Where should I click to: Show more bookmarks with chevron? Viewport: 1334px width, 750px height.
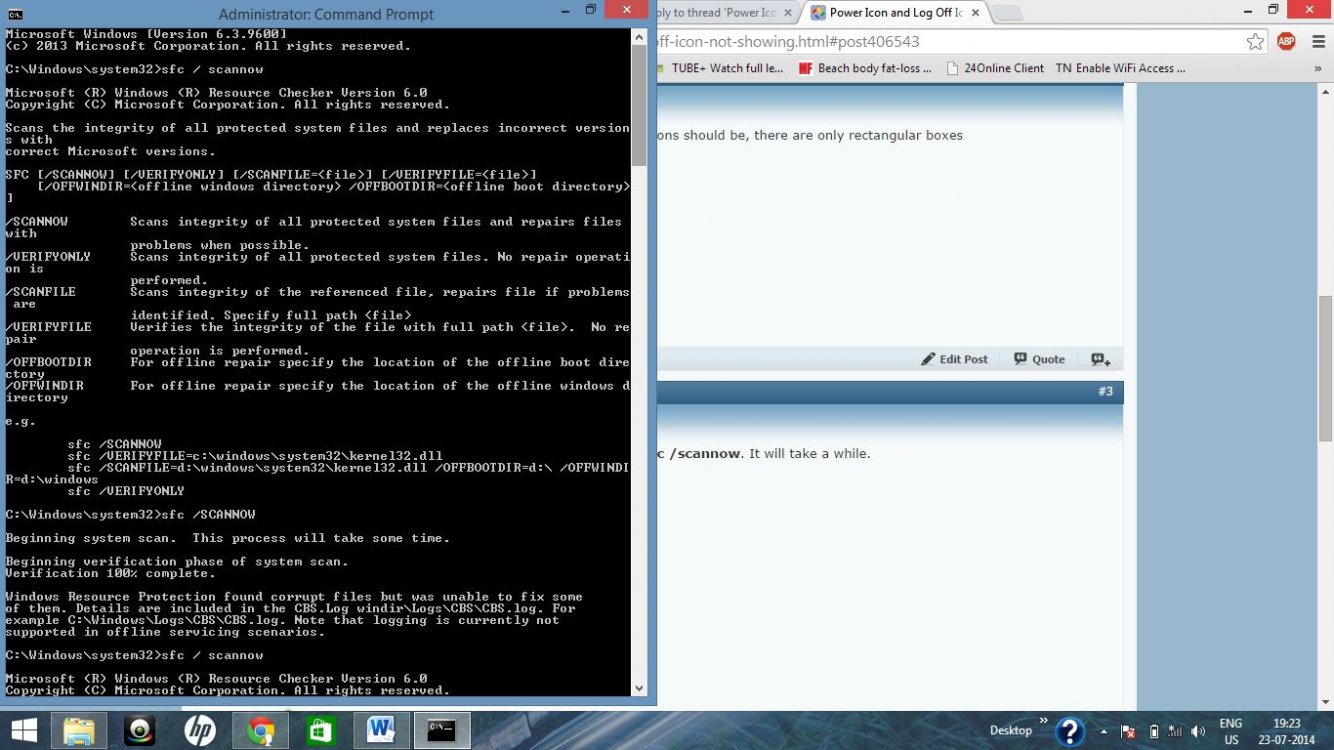point(1318,69)
